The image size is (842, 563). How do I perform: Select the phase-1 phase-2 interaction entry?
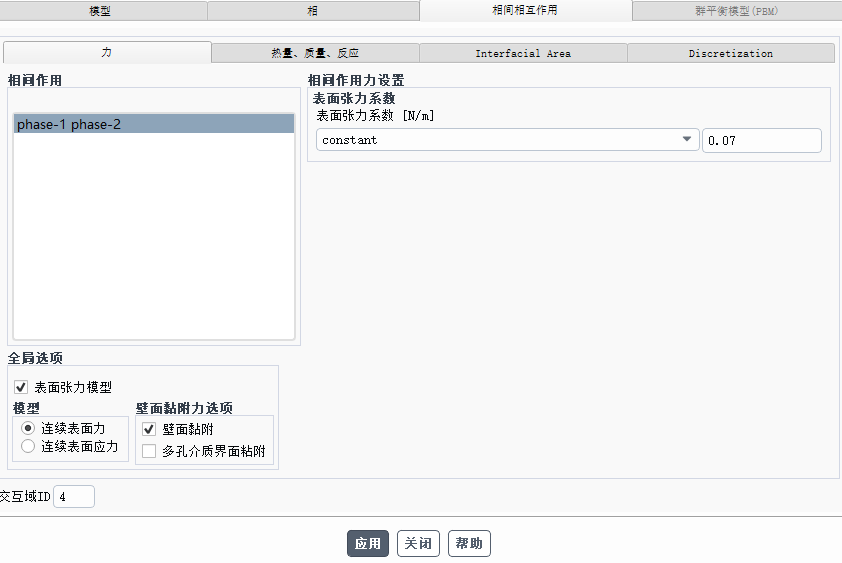154,124
